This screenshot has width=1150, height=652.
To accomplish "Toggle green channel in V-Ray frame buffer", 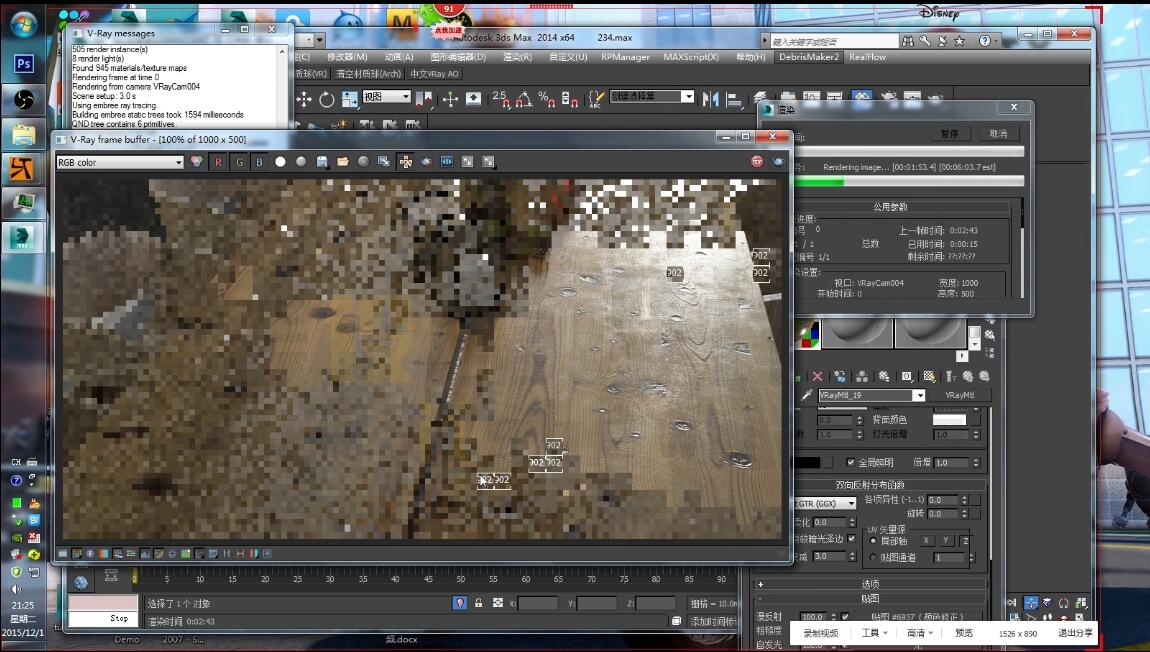I will point(239,162).
